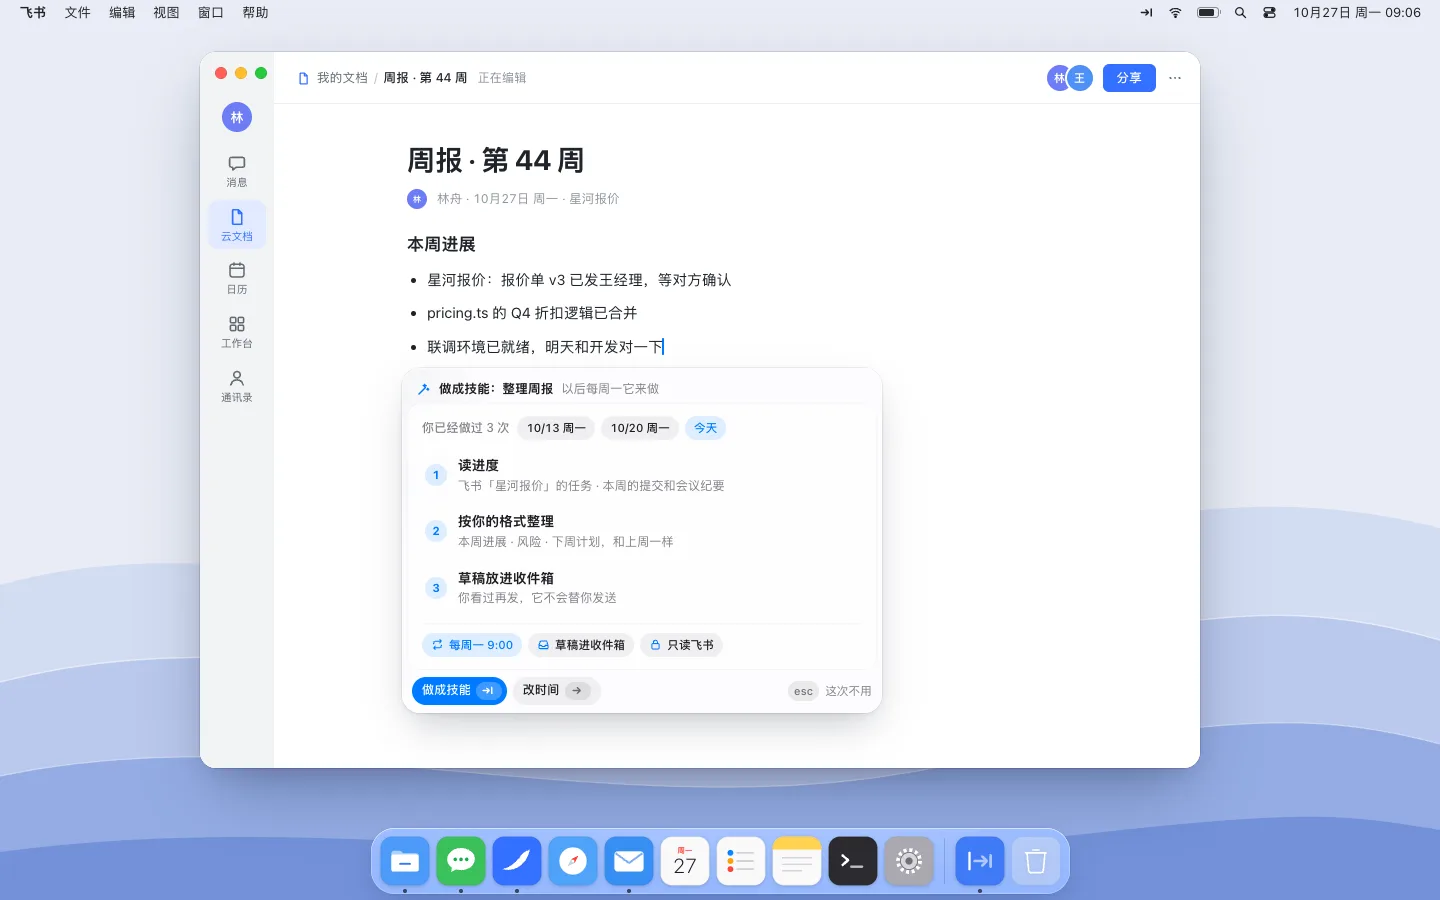Viewport: 1440px width, 900px height.
Task: Click 你已经做过 3 次 label
Action: (465, 428)
